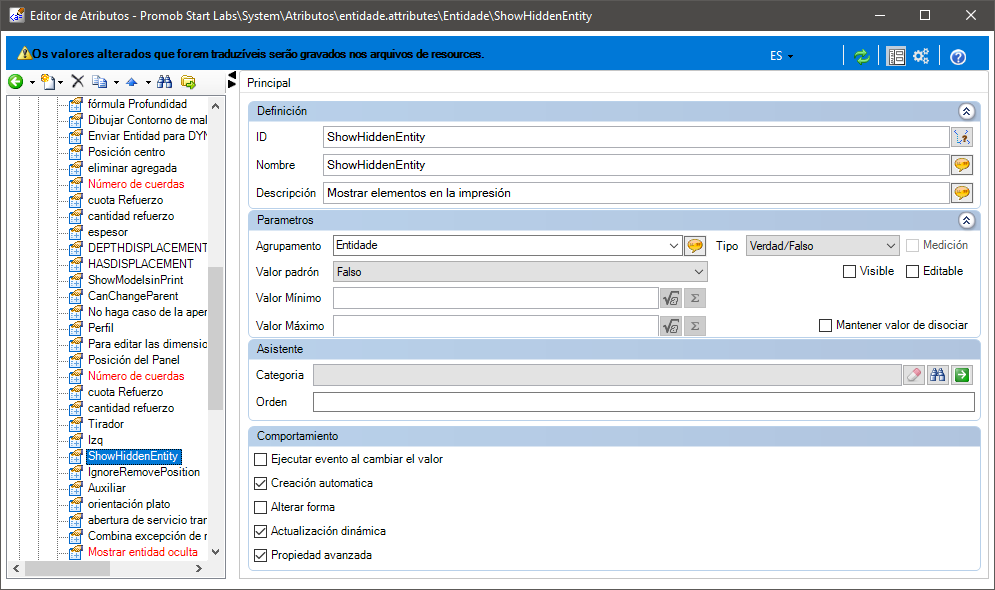The width and height of the screenshot is (995, 590).
Task: Click the icon beside the ID field
Action: pos(962,137)
